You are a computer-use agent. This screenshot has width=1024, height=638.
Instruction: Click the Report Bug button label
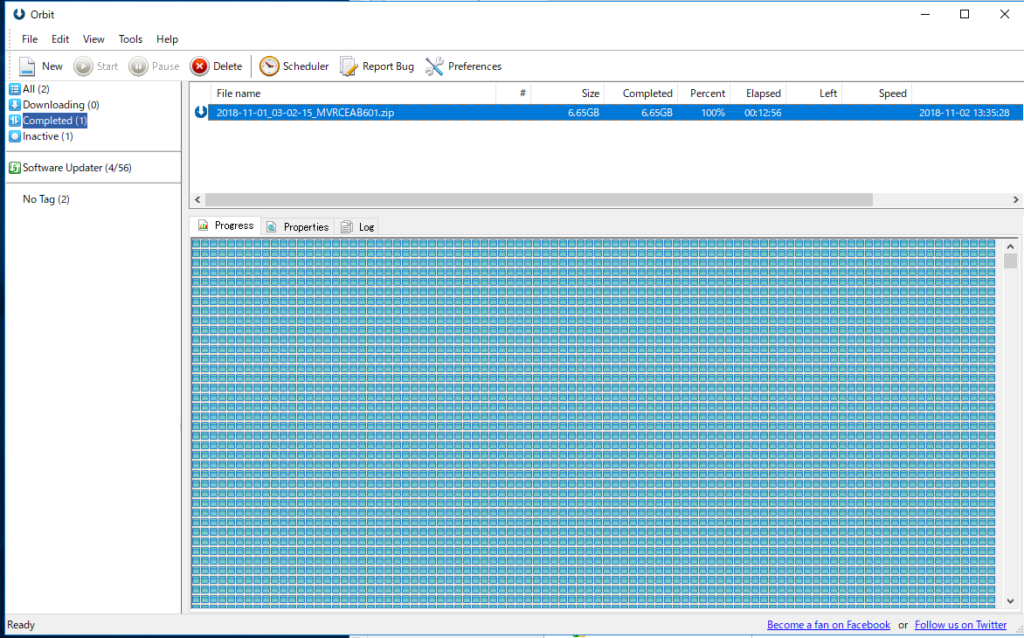coord(388,66)
